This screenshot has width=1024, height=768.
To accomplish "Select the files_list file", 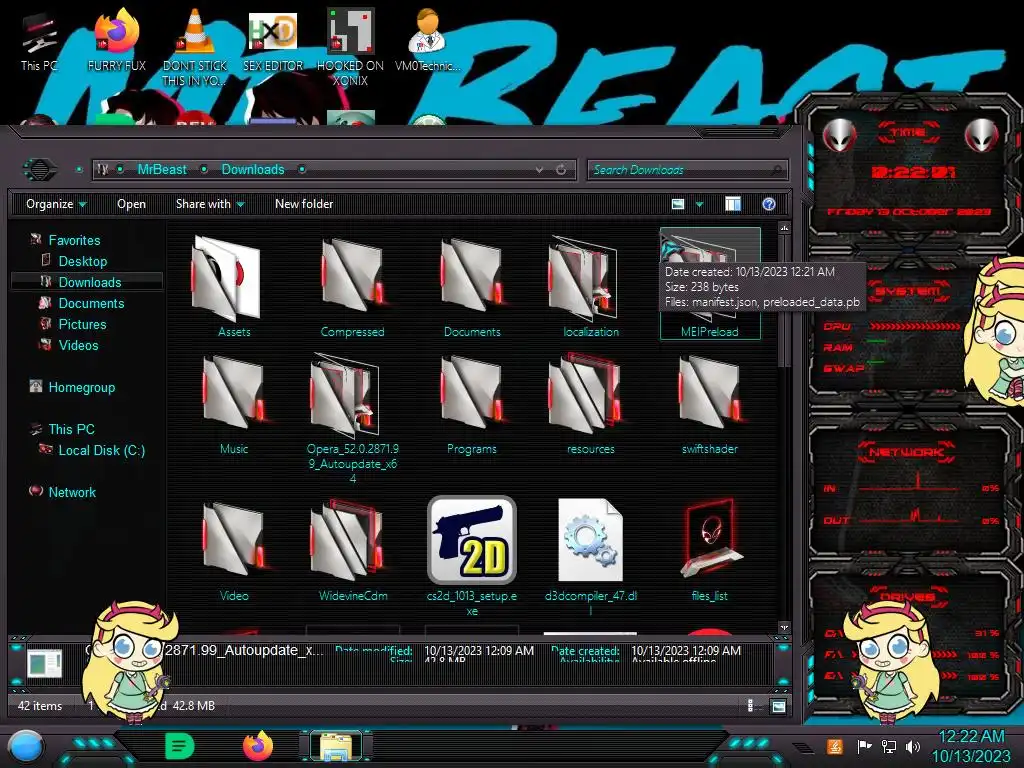I will 710,550.
